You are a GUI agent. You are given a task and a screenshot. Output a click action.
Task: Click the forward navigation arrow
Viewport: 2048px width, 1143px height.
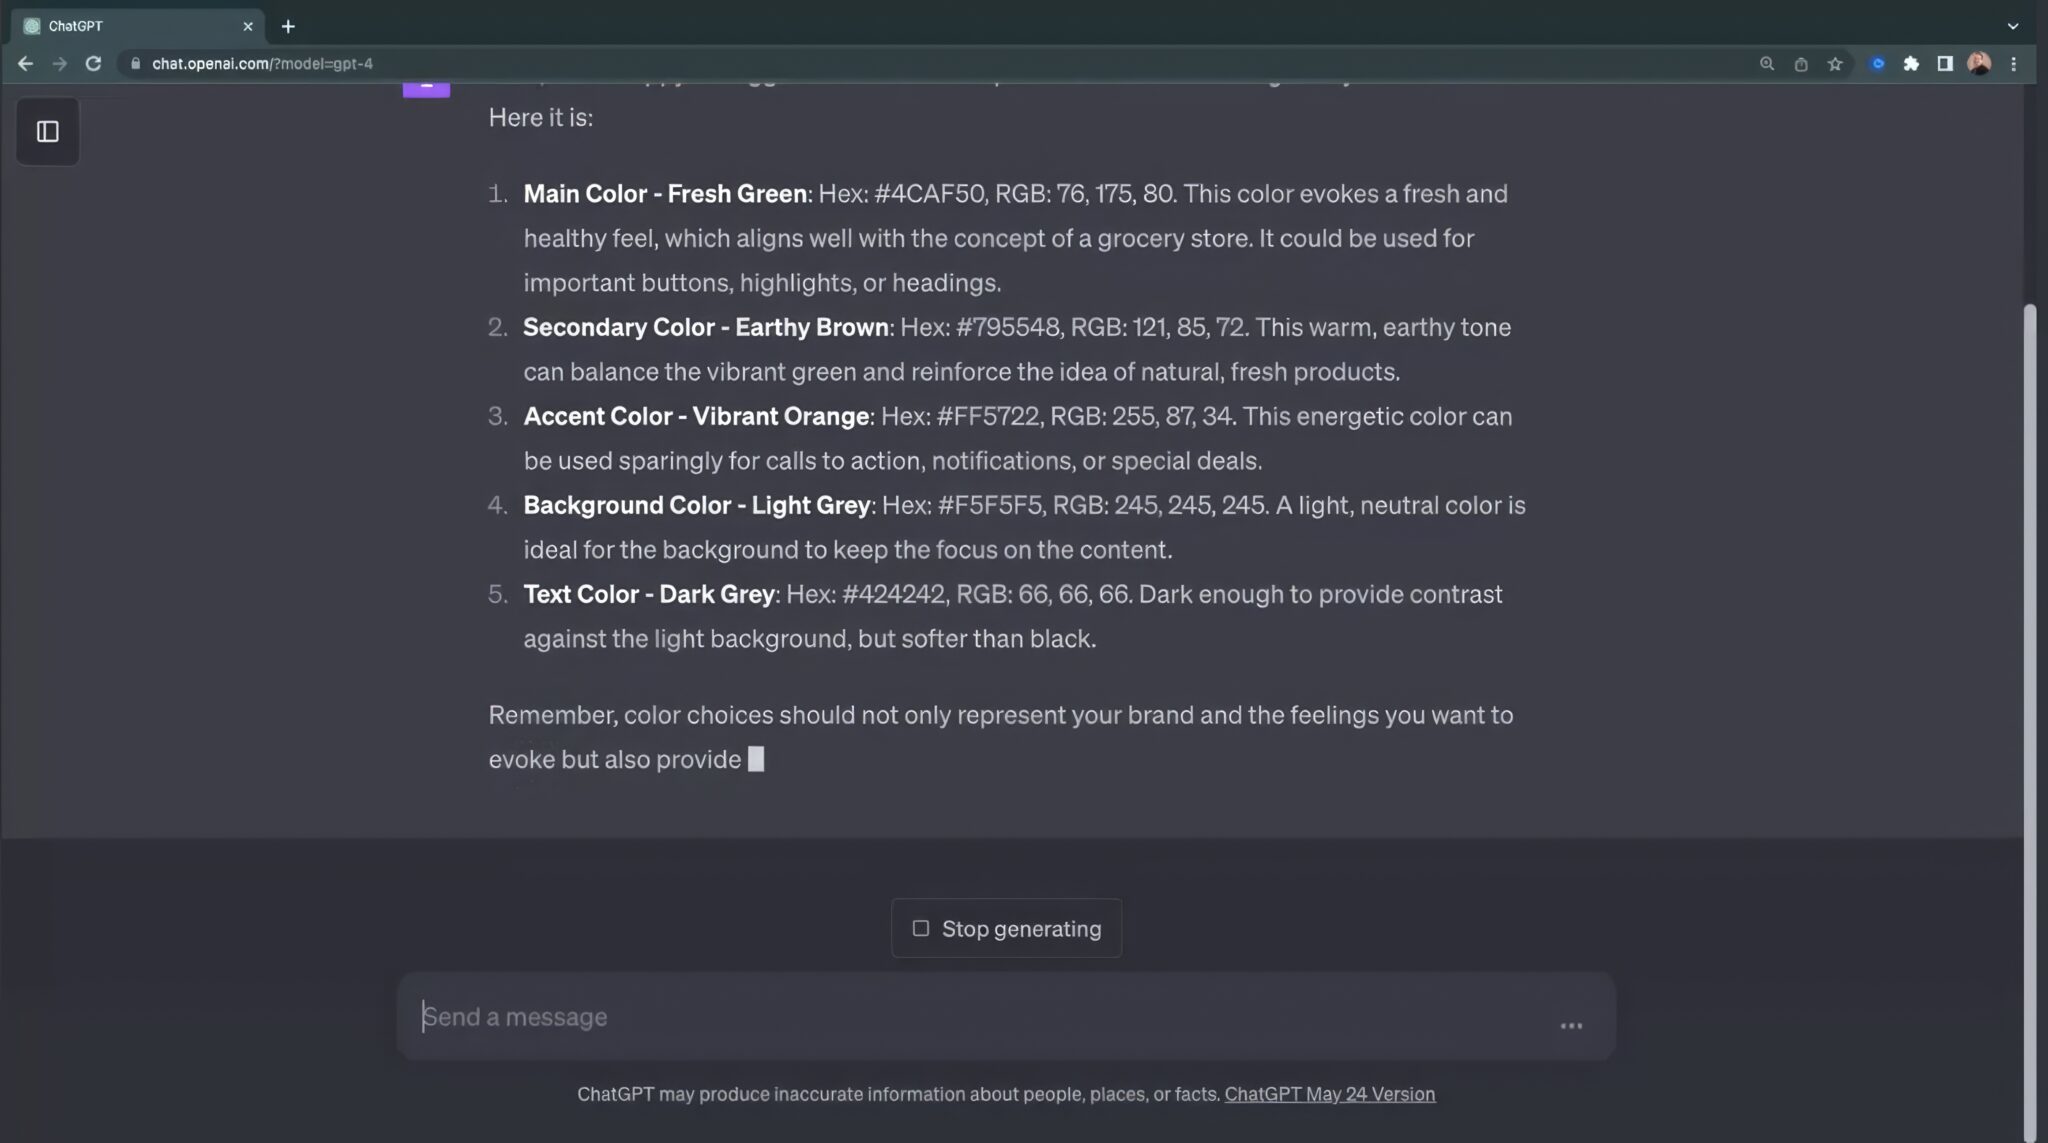click(59, 63)
